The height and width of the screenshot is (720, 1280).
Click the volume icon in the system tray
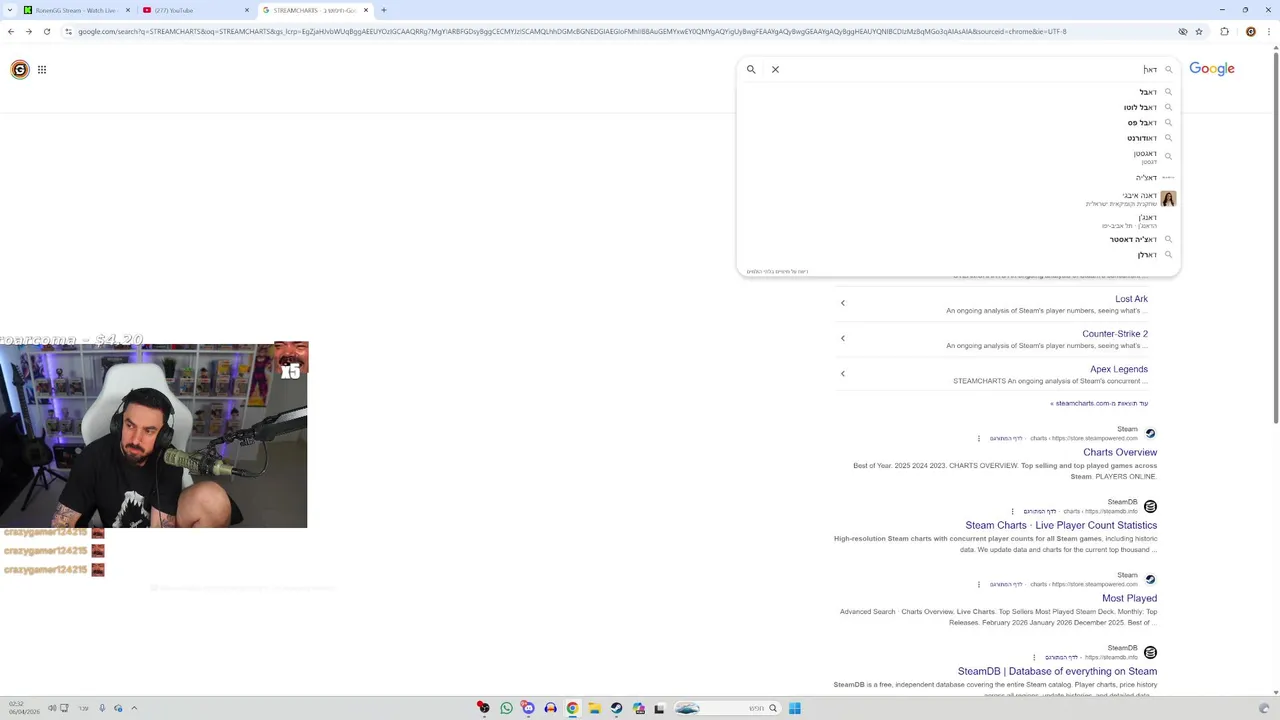[x=52, y=708]
